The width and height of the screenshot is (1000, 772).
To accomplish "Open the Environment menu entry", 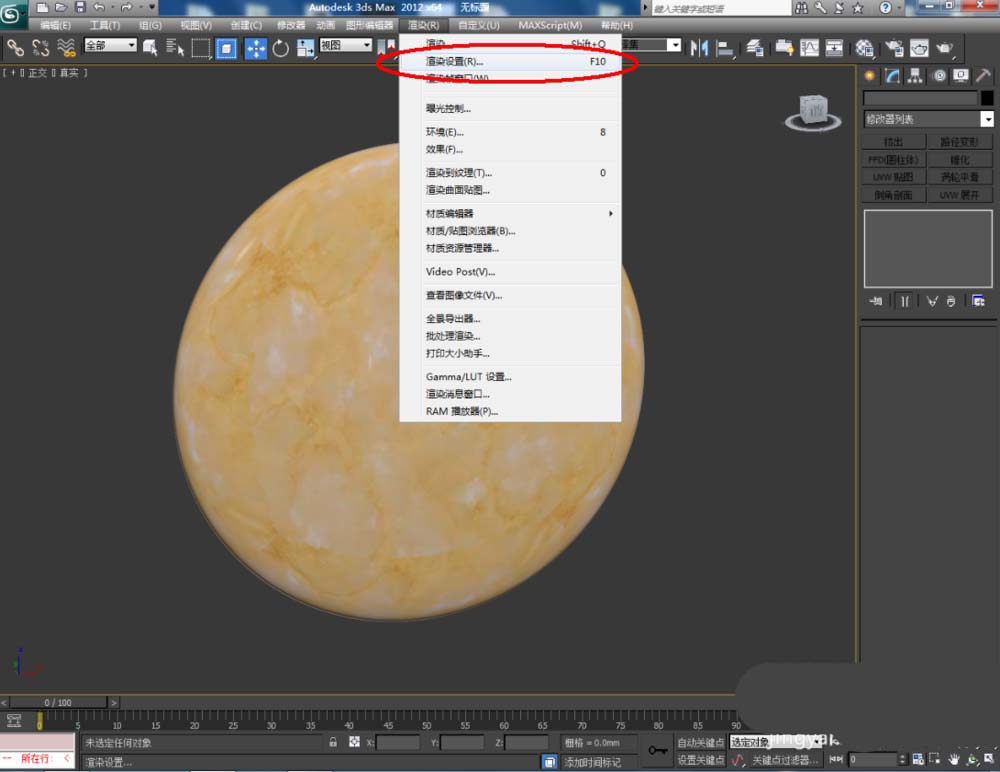I will (x=444, y=132).
